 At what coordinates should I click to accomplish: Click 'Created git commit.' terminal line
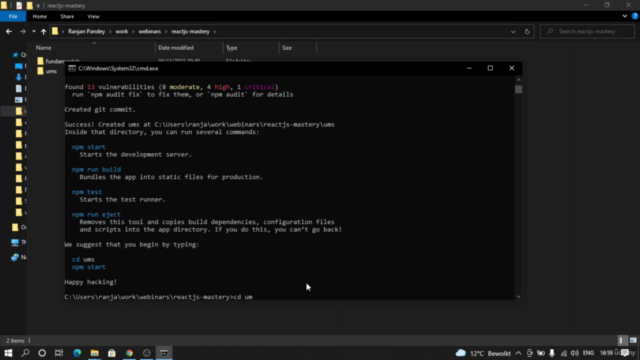[100, 109]
